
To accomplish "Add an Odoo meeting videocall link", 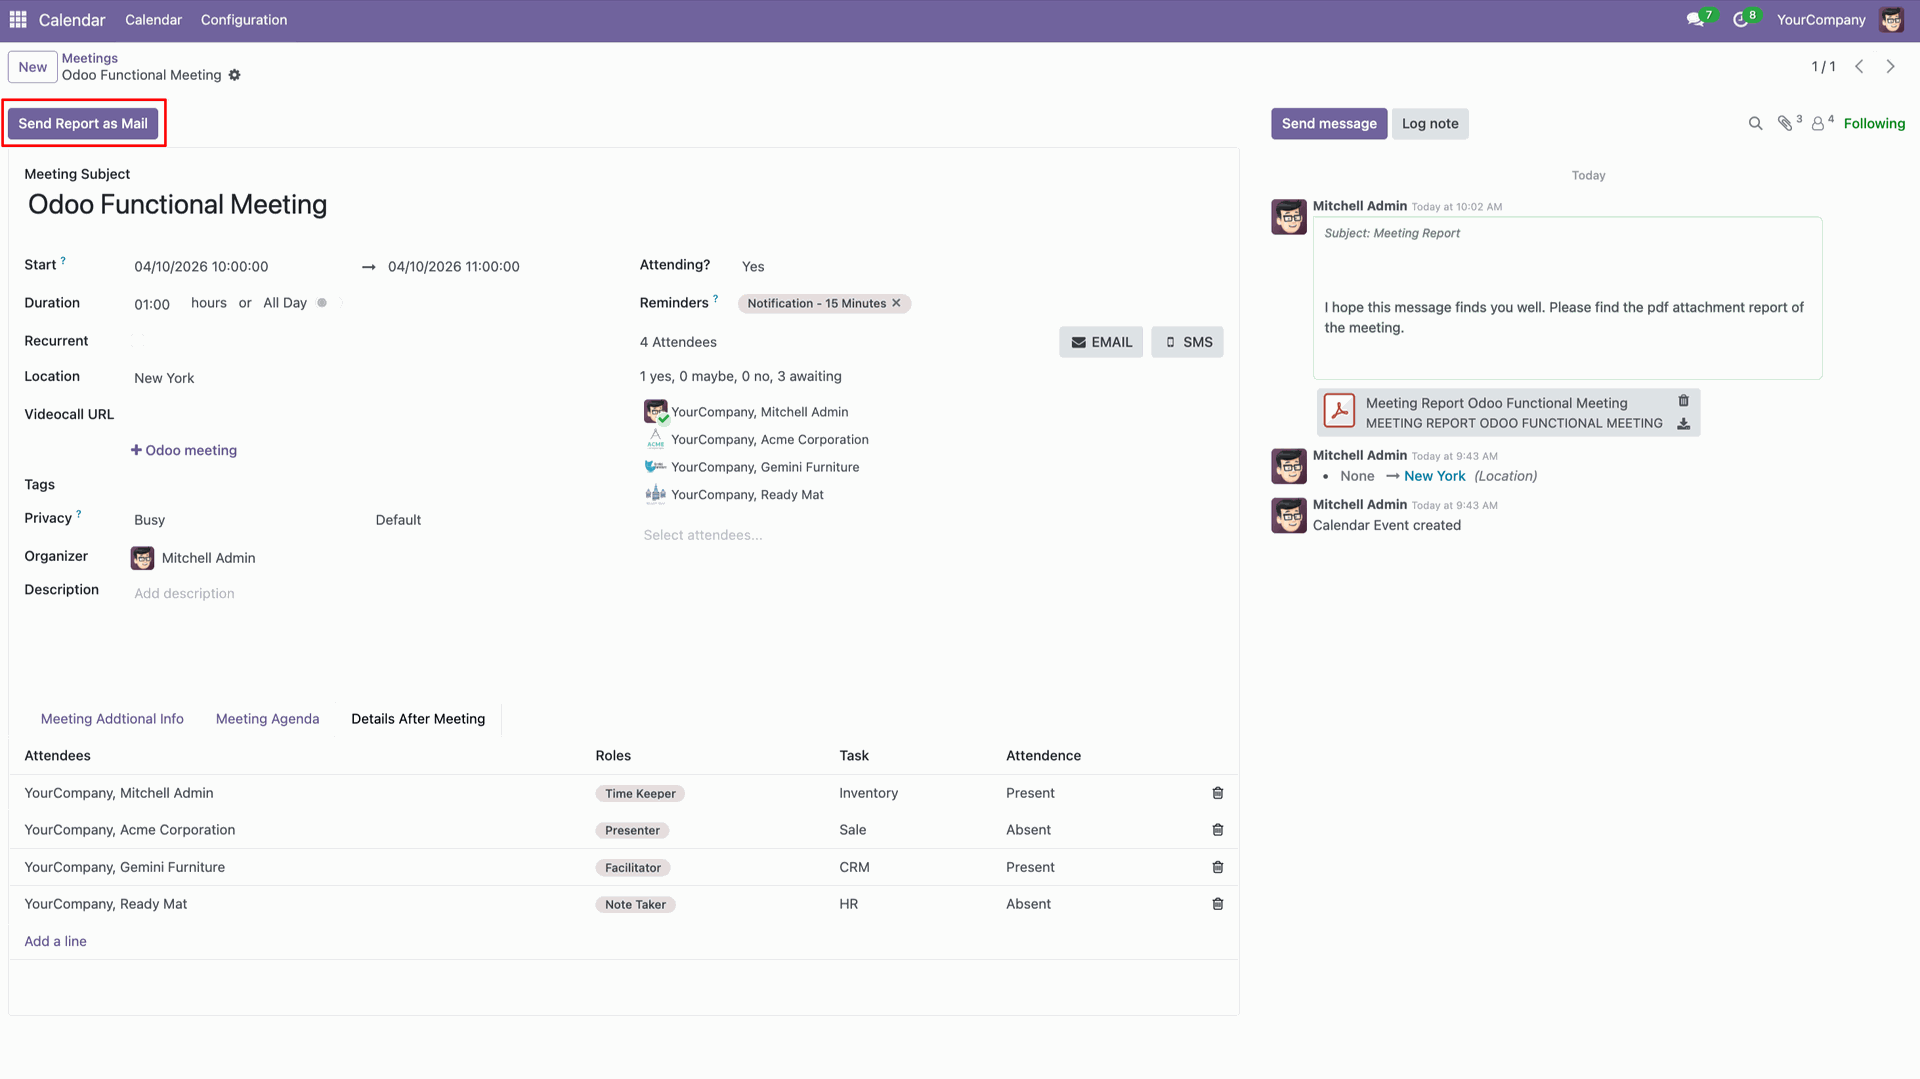I will coord(184,450).
